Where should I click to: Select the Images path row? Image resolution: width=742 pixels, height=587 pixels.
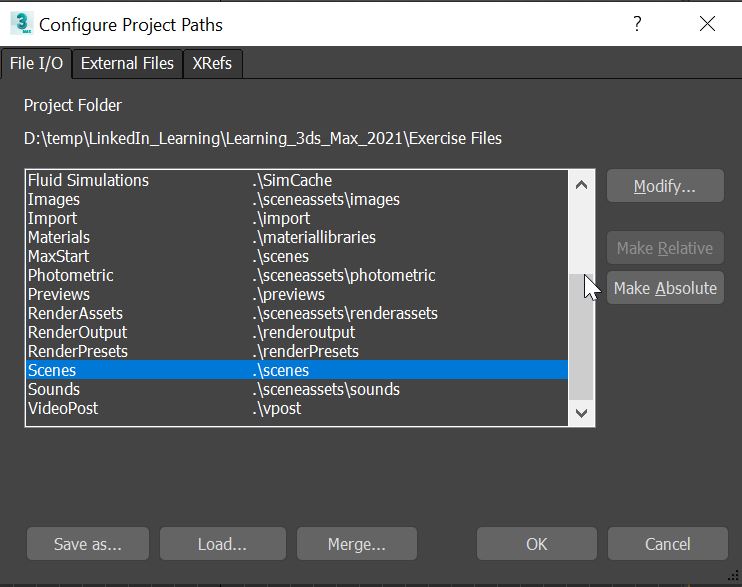[297, 199]
